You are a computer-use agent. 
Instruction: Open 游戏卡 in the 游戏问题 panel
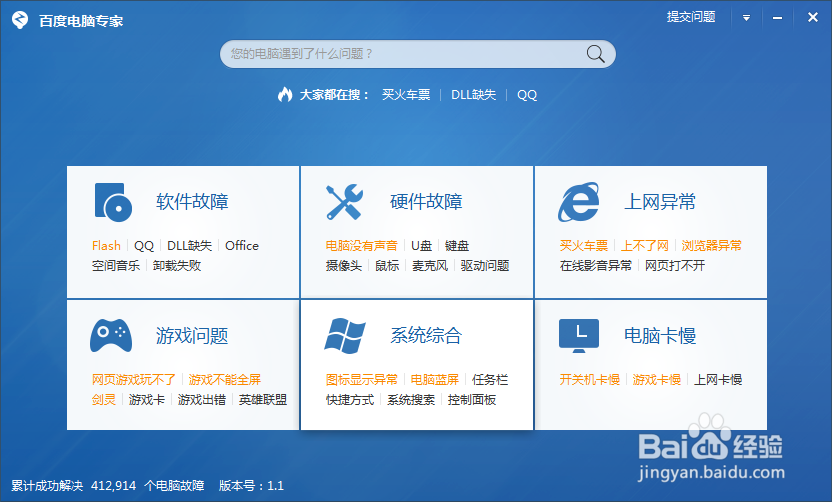(146, 400)
